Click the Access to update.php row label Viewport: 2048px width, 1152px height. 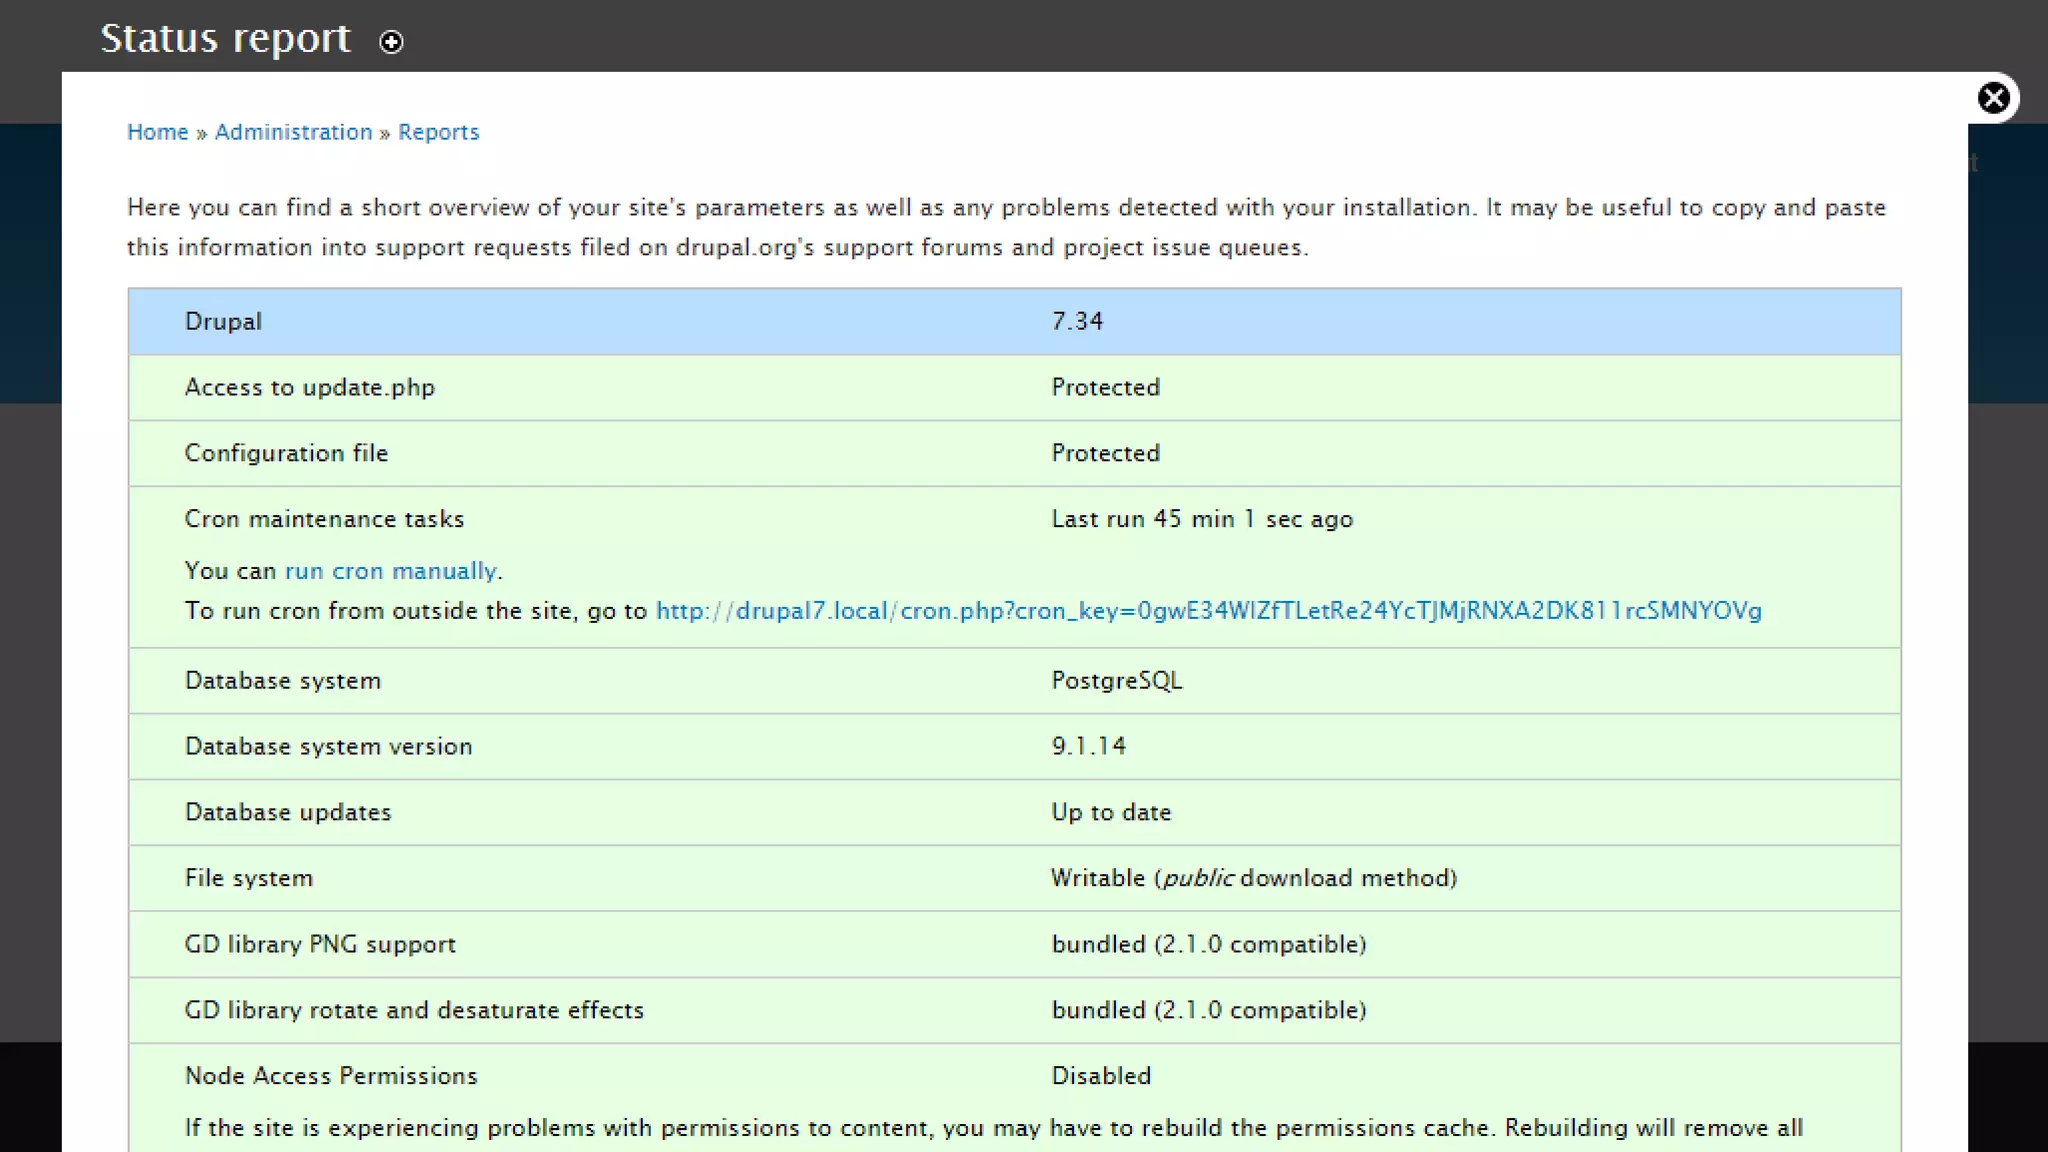310,388
